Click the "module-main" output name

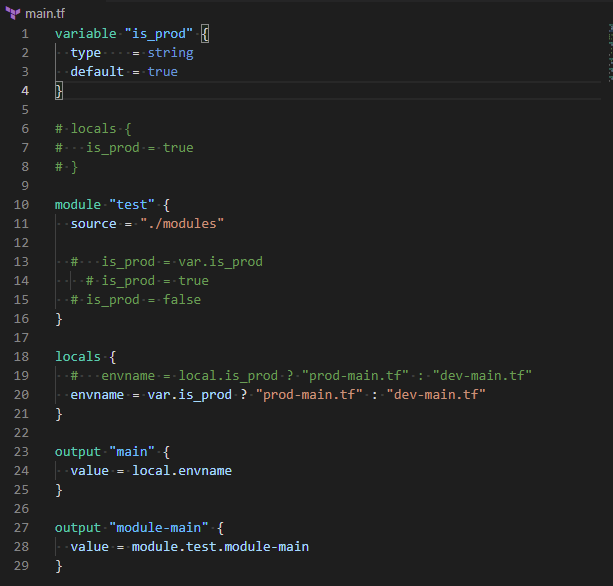159,528
